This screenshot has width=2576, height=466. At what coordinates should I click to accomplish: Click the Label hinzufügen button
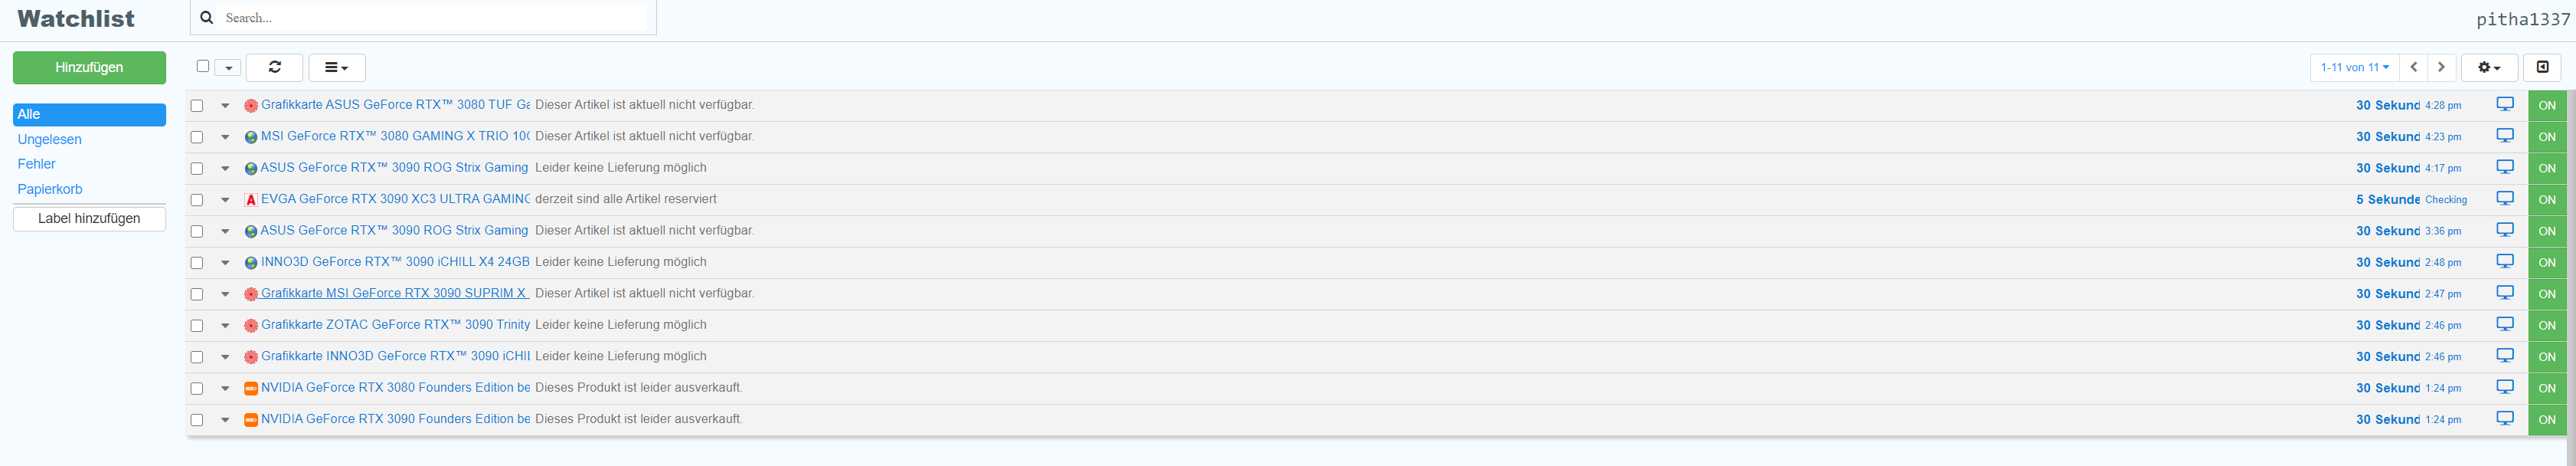click(x=89, y=218)
